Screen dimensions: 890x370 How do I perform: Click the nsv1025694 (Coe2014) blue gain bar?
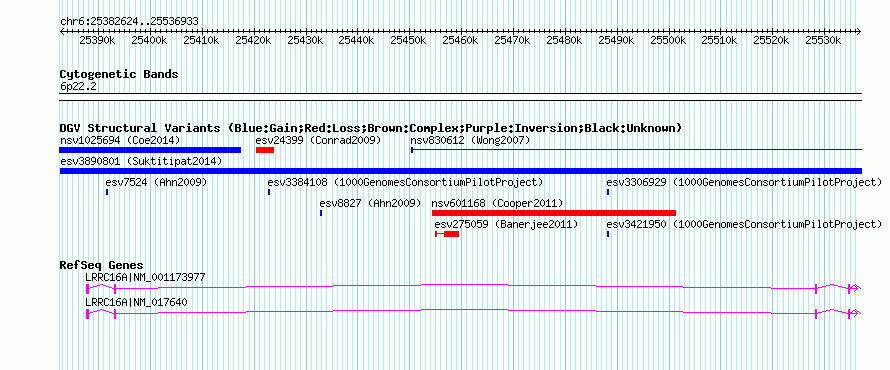click(150, 150)
